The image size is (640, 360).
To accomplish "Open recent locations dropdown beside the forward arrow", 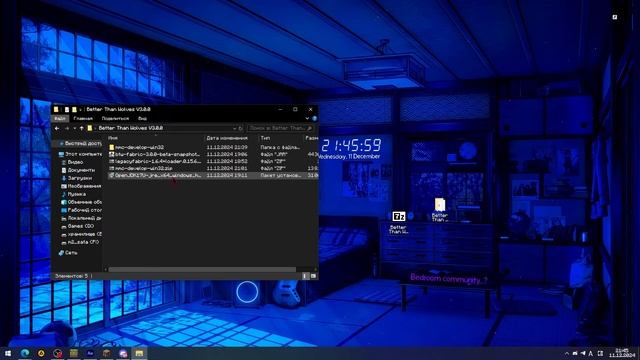I will [74, 128].
